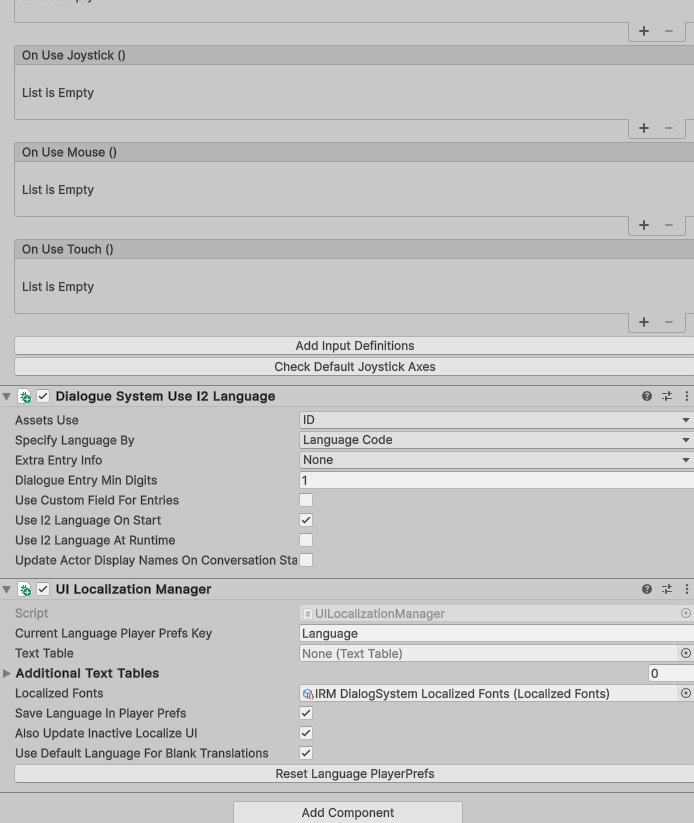
Task: Click the Extra Entry Info label
Action: click(x=59, y=460)
